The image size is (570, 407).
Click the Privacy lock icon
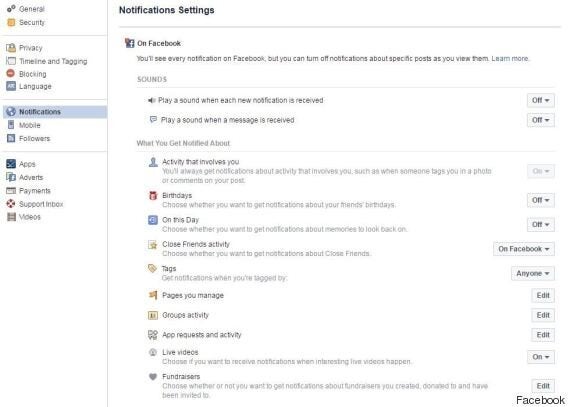[11, 48]
